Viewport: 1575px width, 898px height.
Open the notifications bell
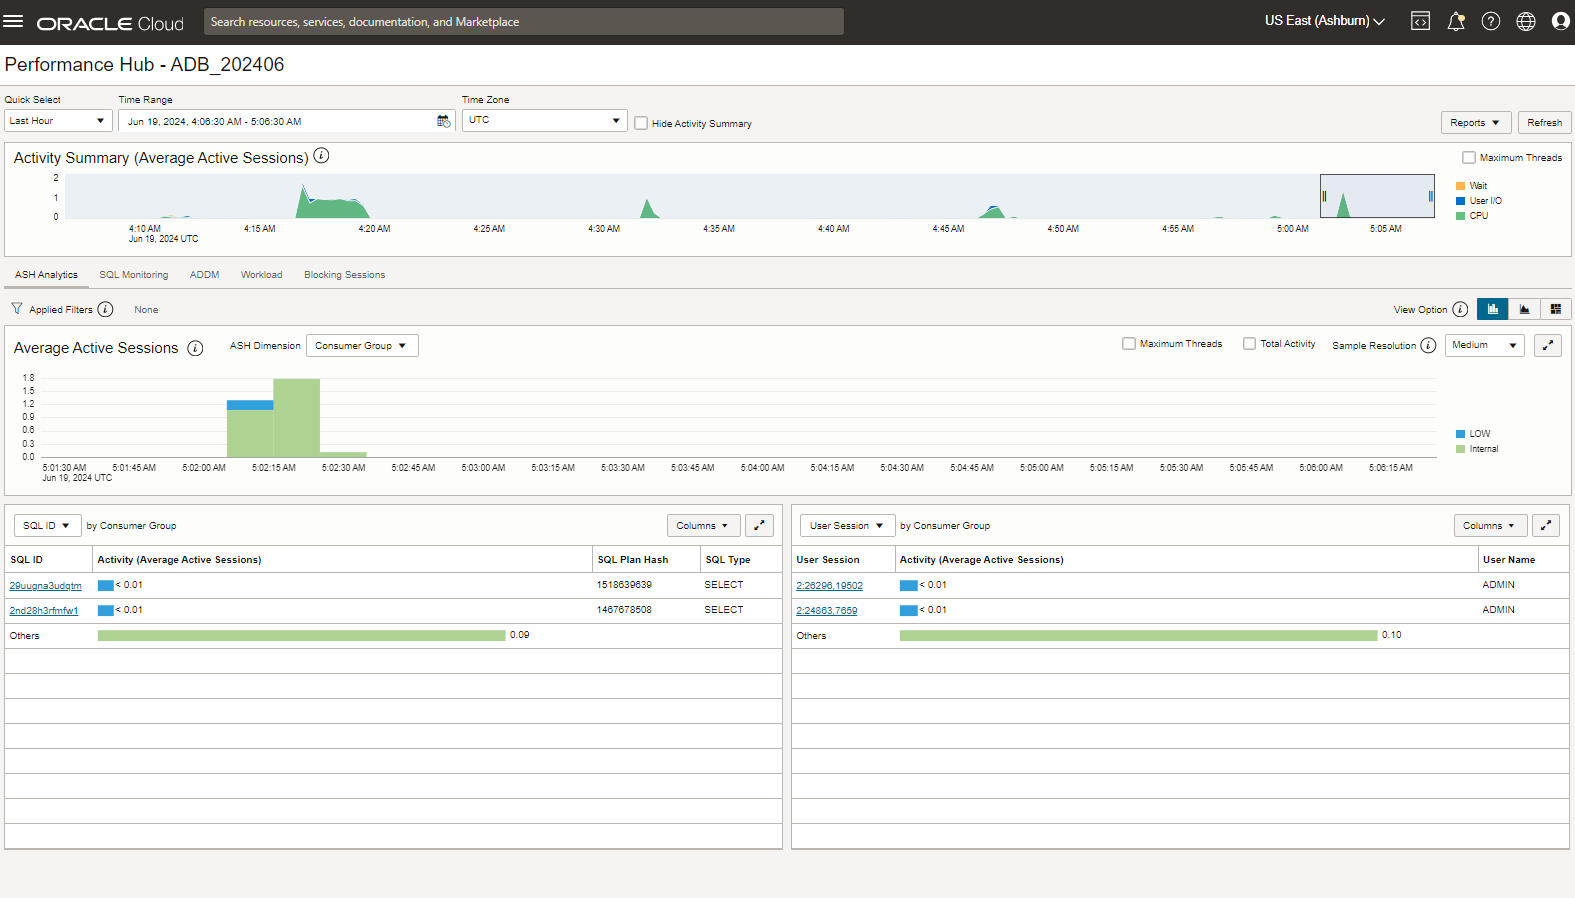click(x=1456, y=21)
